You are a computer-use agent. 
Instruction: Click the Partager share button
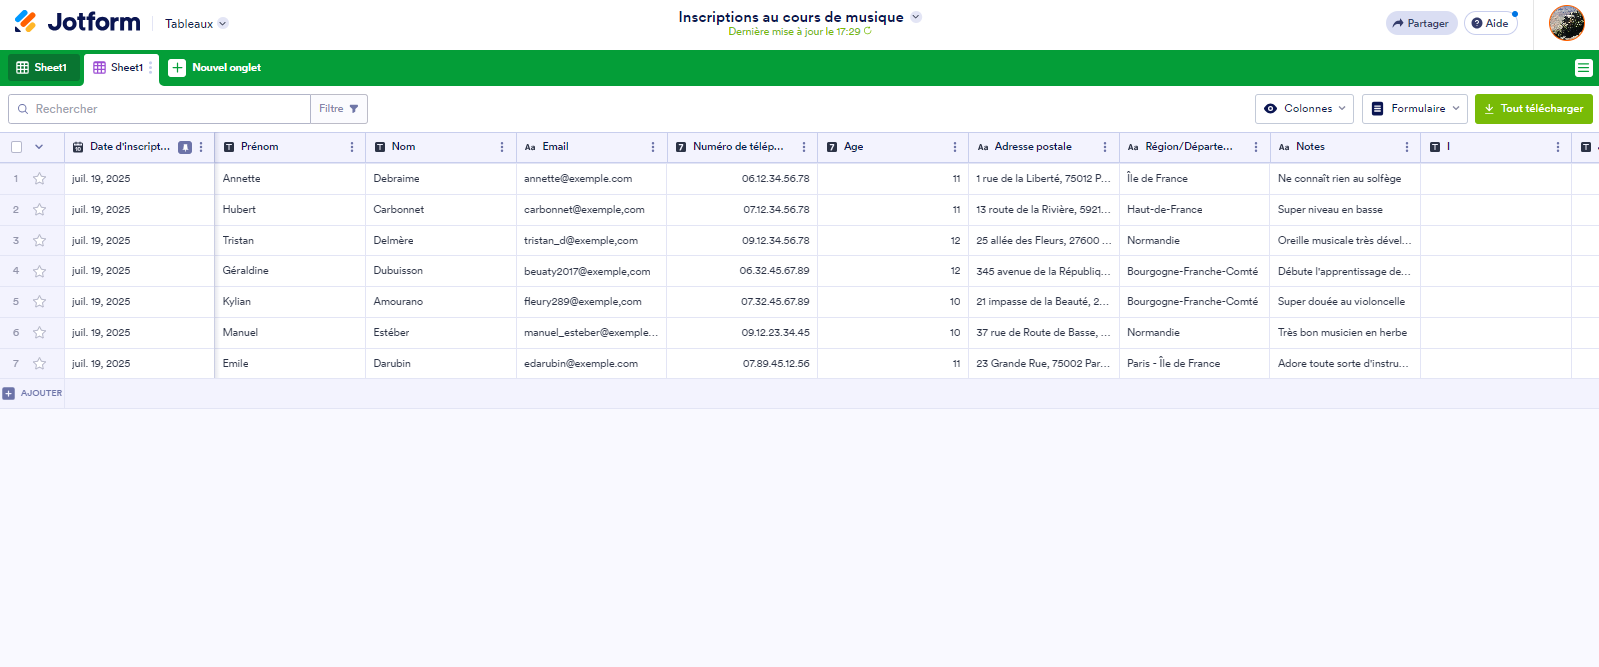point(1421,23)
